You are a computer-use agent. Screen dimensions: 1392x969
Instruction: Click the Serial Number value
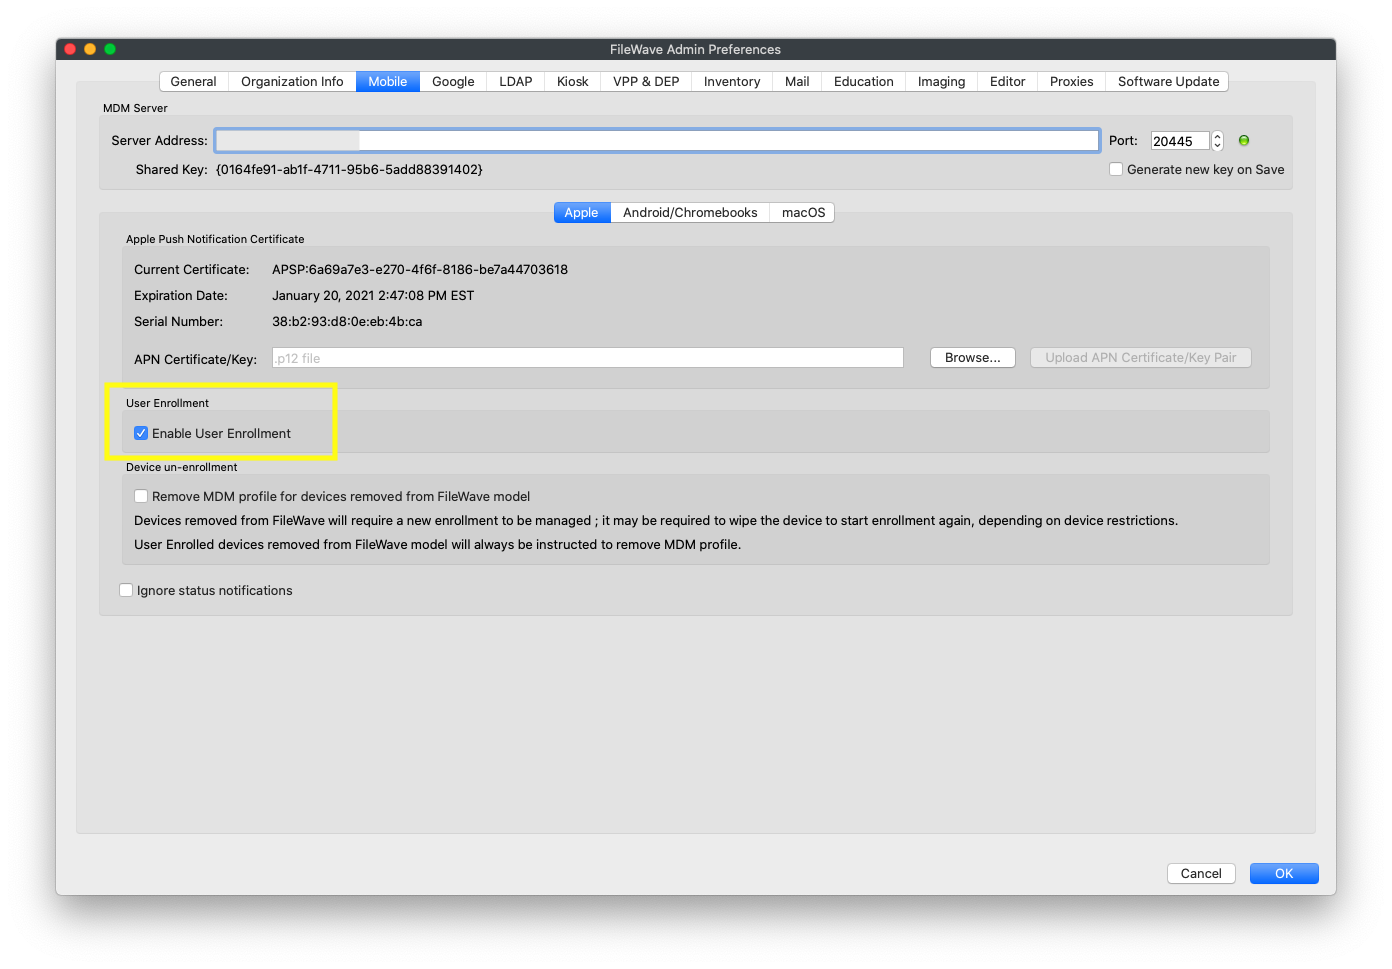347,322
